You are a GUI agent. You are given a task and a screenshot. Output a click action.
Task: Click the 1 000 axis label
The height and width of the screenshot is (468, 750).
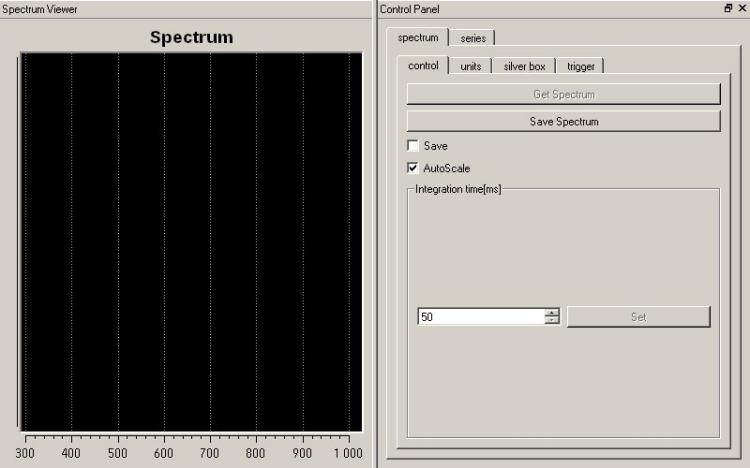coord(348,453)
